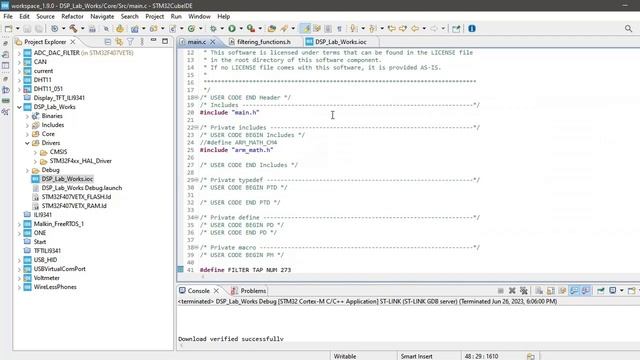Image resolution: width=640 pixels, height=360 pixels.
Task: Open the Run button dropdown arrow
Action: click(x=241, y=29)
